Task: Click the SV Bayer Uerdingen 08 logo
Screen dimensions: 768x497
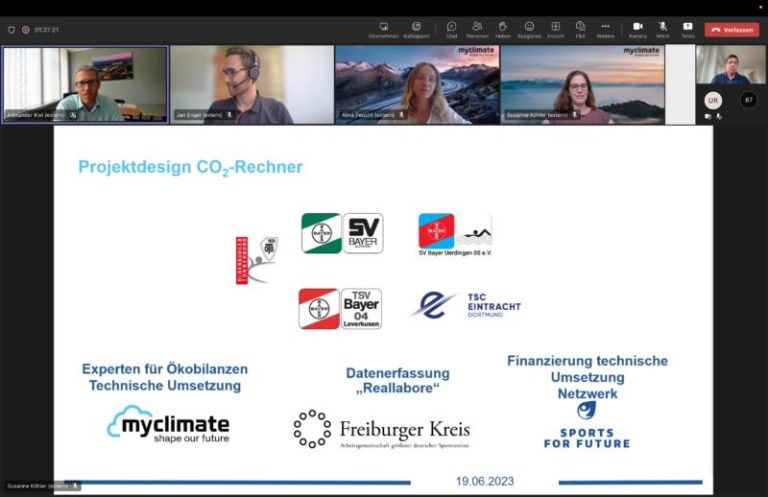Action: point(455,235)
